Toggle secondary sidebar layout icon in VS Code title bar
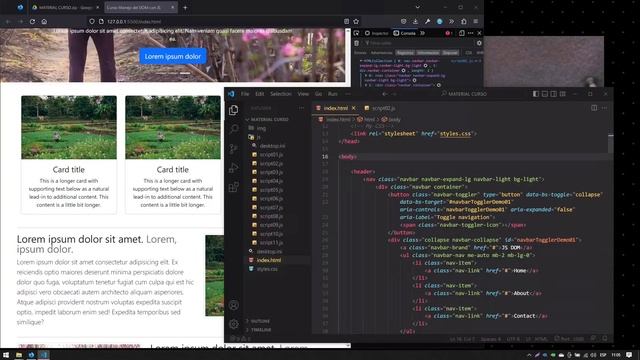 pos(553,94)
